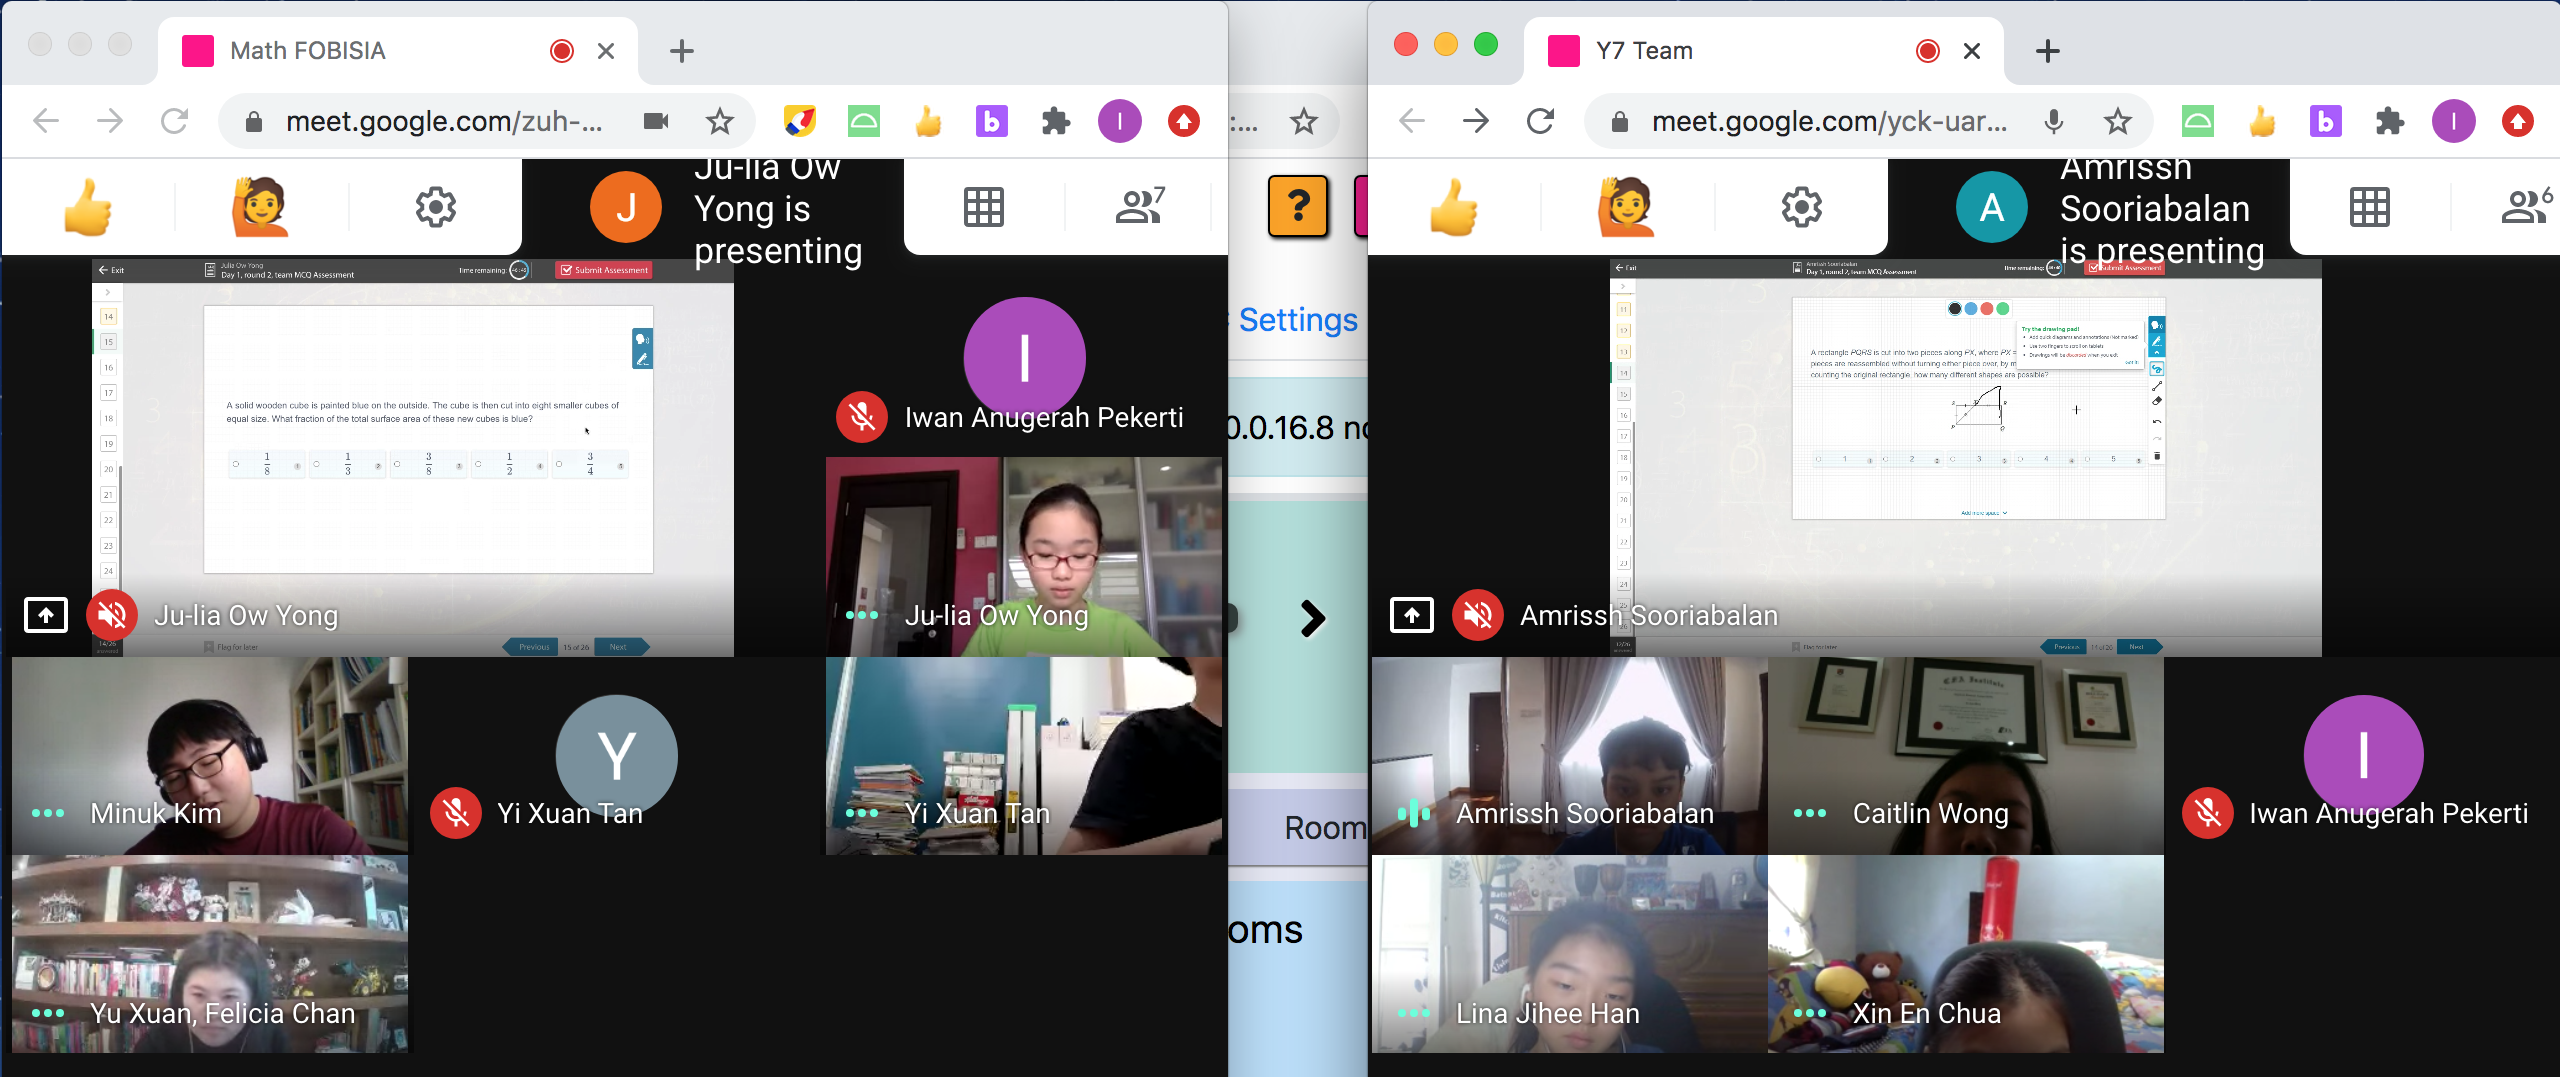Open new tab in Y7 Team window
Image resolution: width=2560 pixels, height=1077 pixels.
[x=2048, y=51]
